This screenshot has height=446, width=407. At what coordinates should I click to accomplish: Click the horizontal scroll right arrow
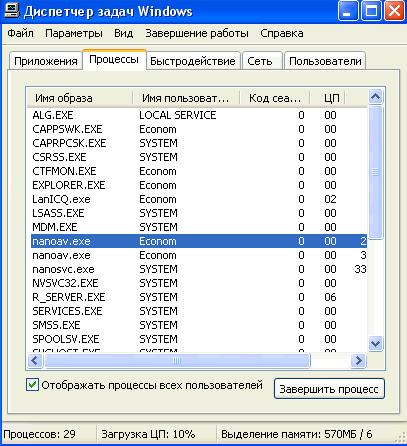click(x=359, y=360)
